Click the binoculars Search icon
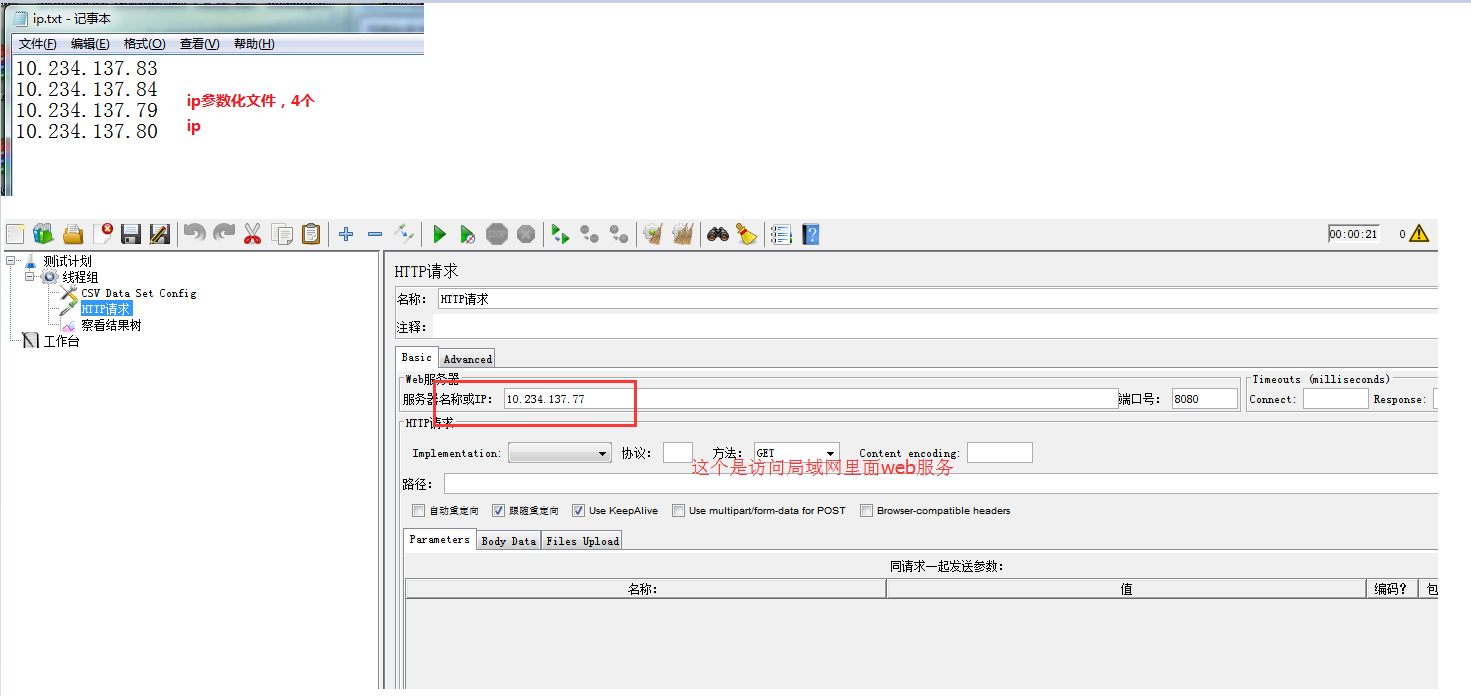Screen dimensions: 1471x696 (717, 234)
